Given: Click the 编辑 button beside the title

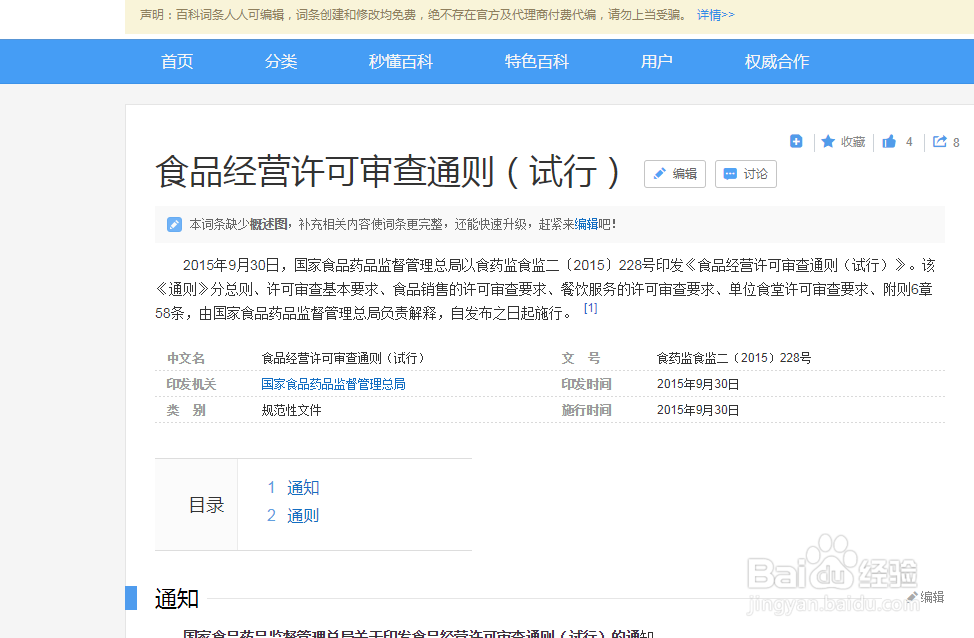Looking at the screenshot, I should click(675, 174).
